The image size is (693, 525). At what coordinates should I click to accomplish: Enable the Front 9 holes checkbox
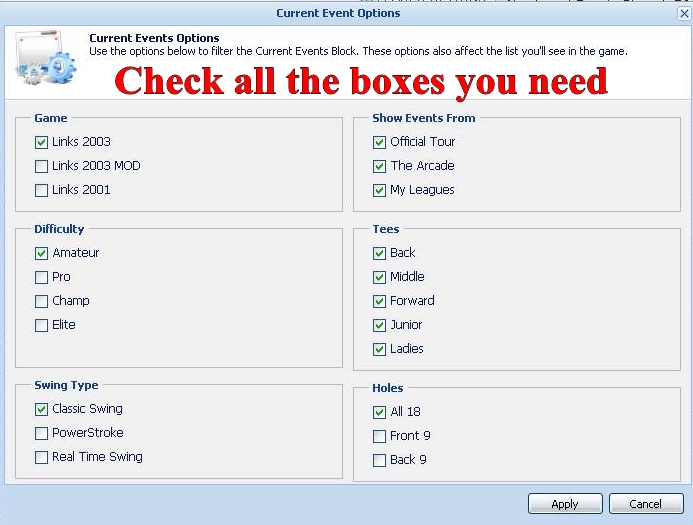[x=379, y=436]
